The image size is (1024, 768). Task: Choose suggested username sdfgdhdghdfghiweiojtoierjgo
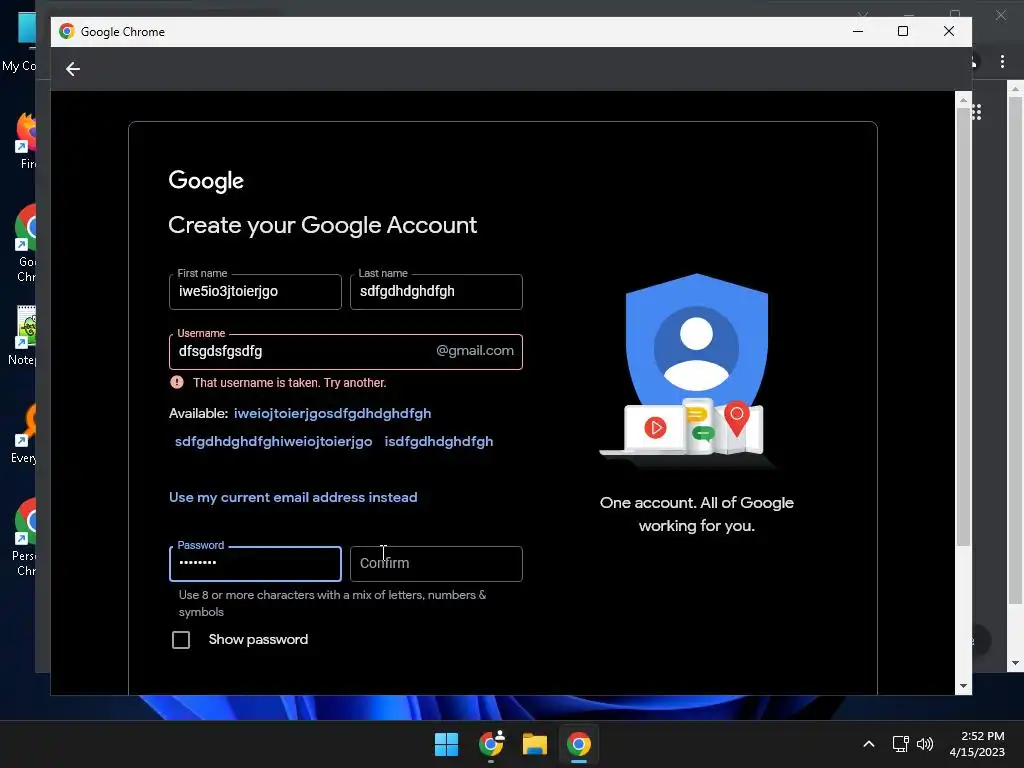pos(274,441)
